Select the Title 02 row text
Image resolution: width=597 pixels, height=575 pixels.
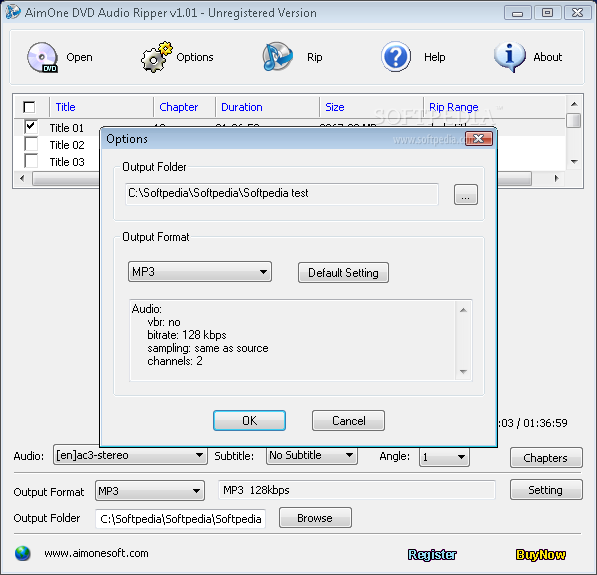67,145
